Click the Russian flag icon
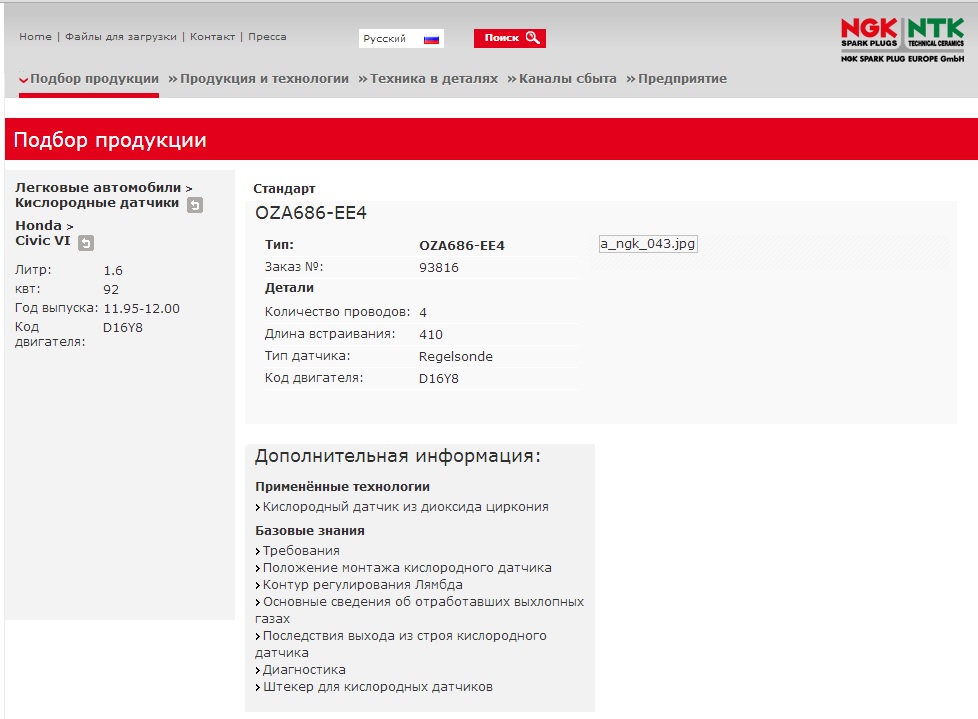Screen dimensions: 978x719 (431, 39)
